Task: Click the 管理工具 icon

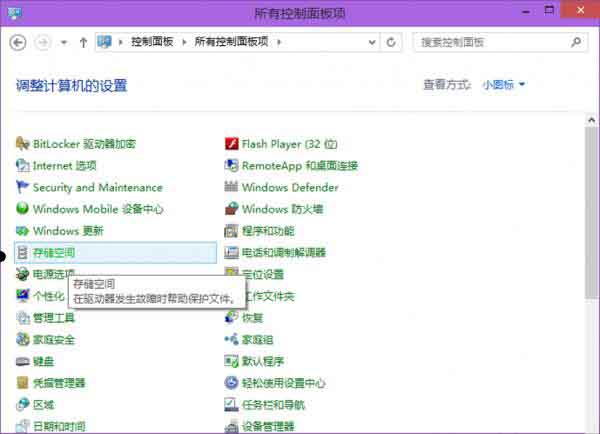Action: pyautogui.click(x=23, y=318)
